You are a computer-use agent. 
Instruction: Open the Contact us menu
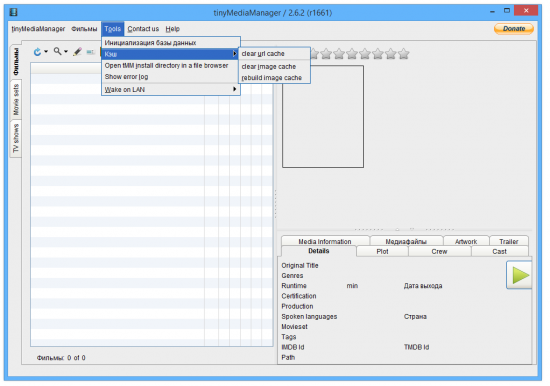143,29
